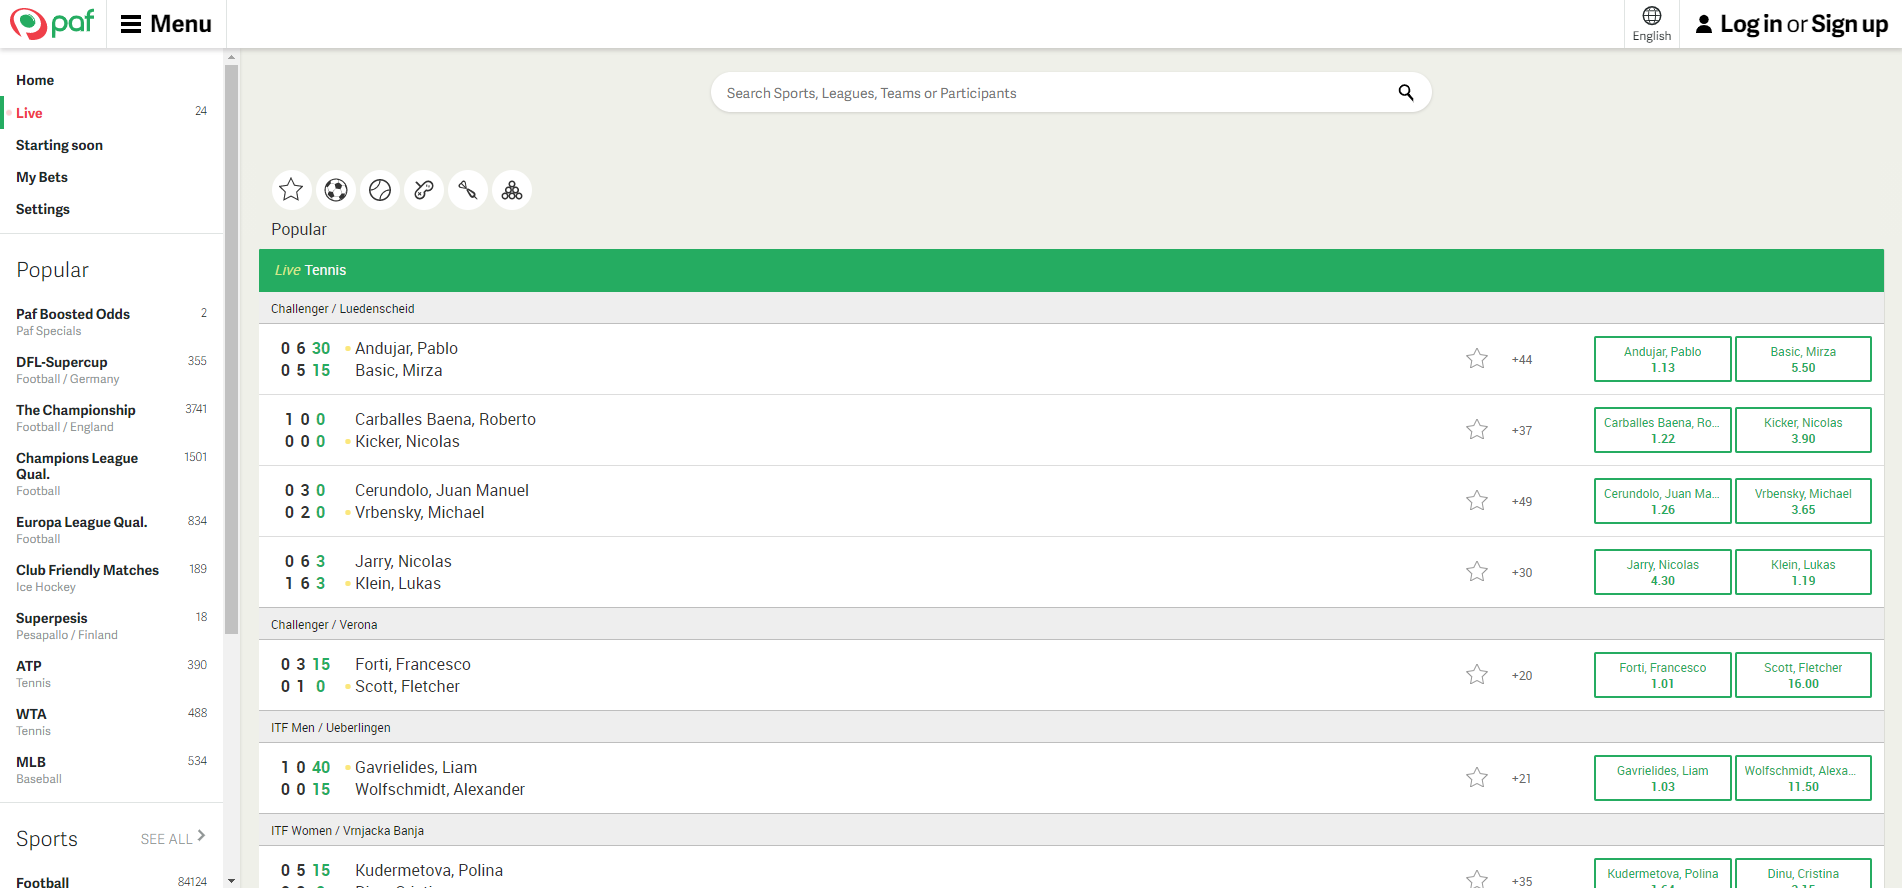Favorite the Jarry vs Klein match
The height and width of the screenshot is (888, 1902).
[1477, 572]
